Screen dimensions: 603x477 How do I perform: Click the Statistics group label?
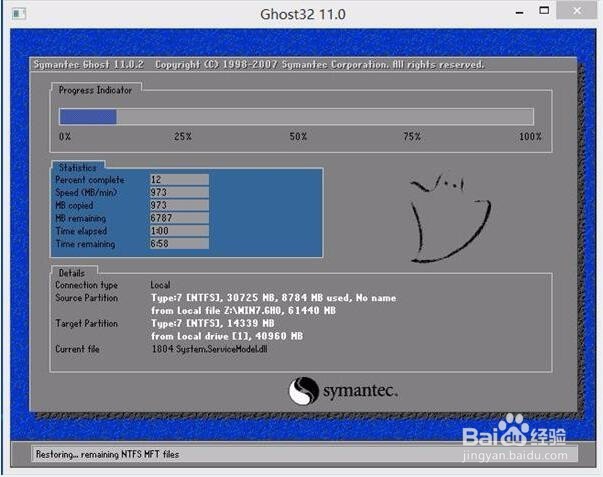(x=77, y=168)
